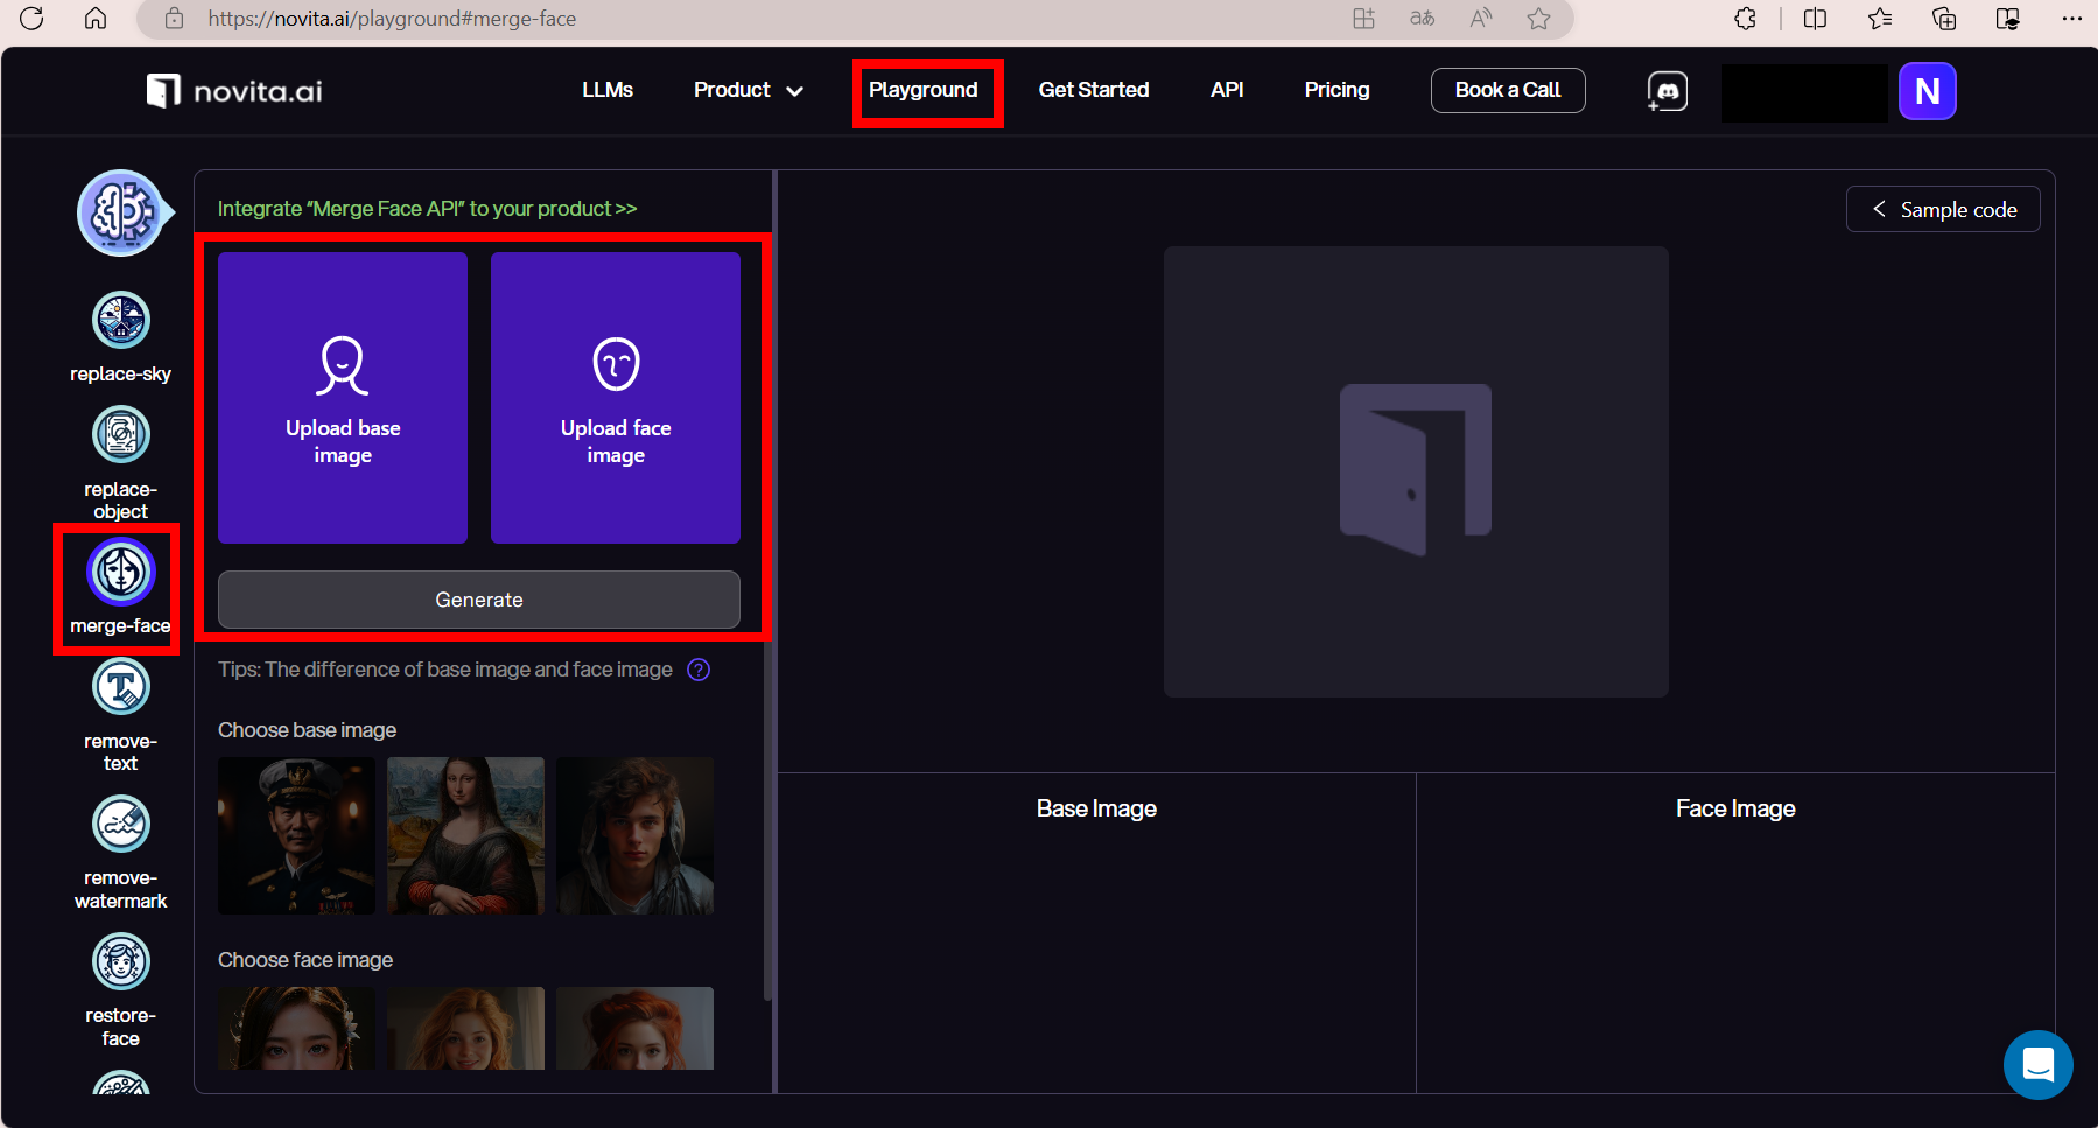The height and width of the screenshot is (1128, 2098).
Task: Click the Upload base image tile
Action: point(343,398)
